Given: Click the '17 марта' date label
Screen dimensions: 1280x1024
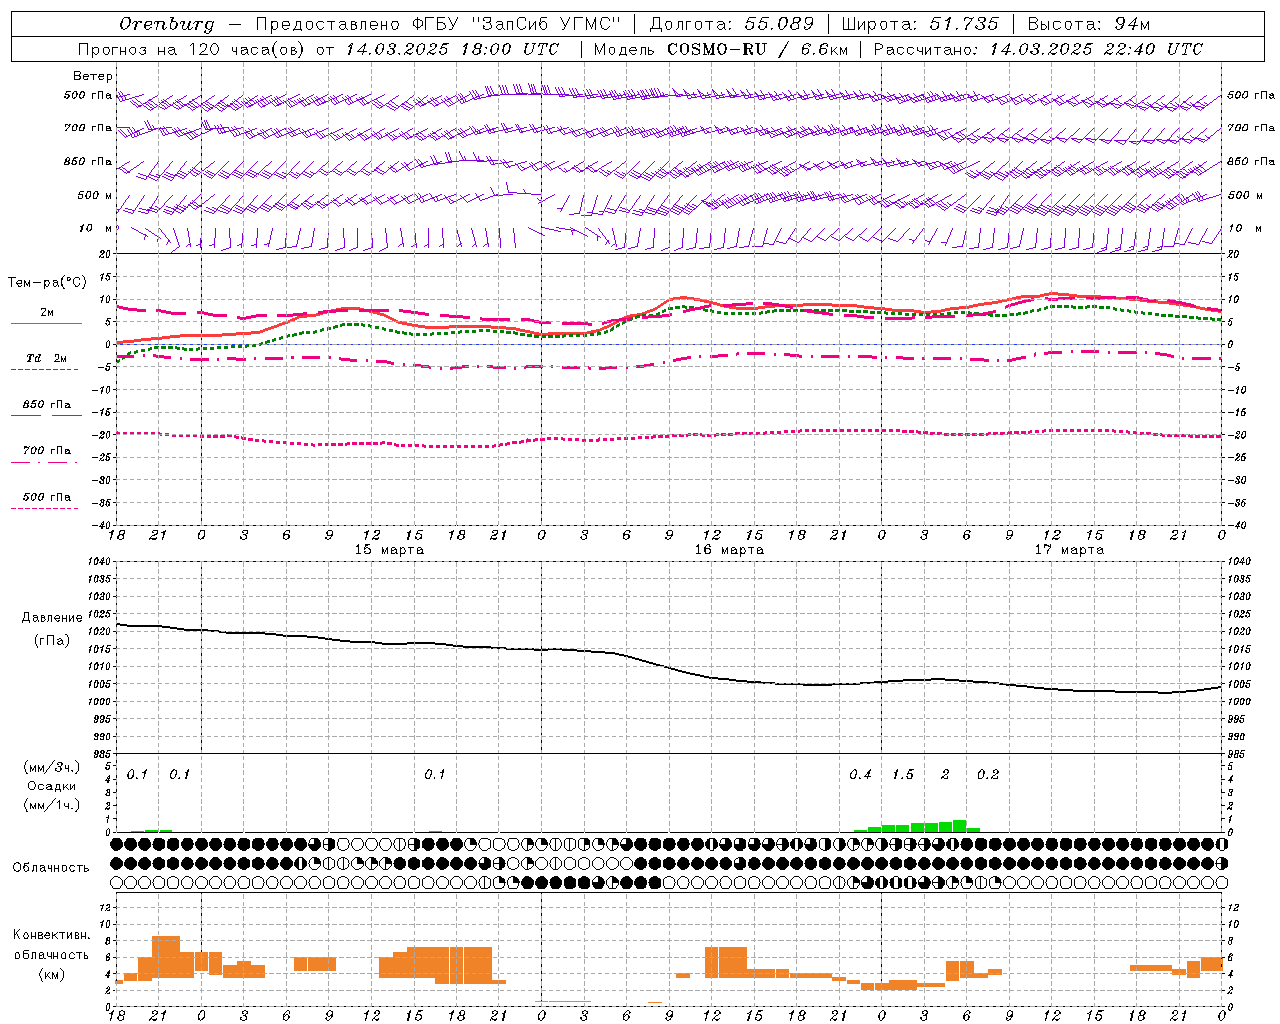Looking at the screenshot, I should tap(1069, 550).
